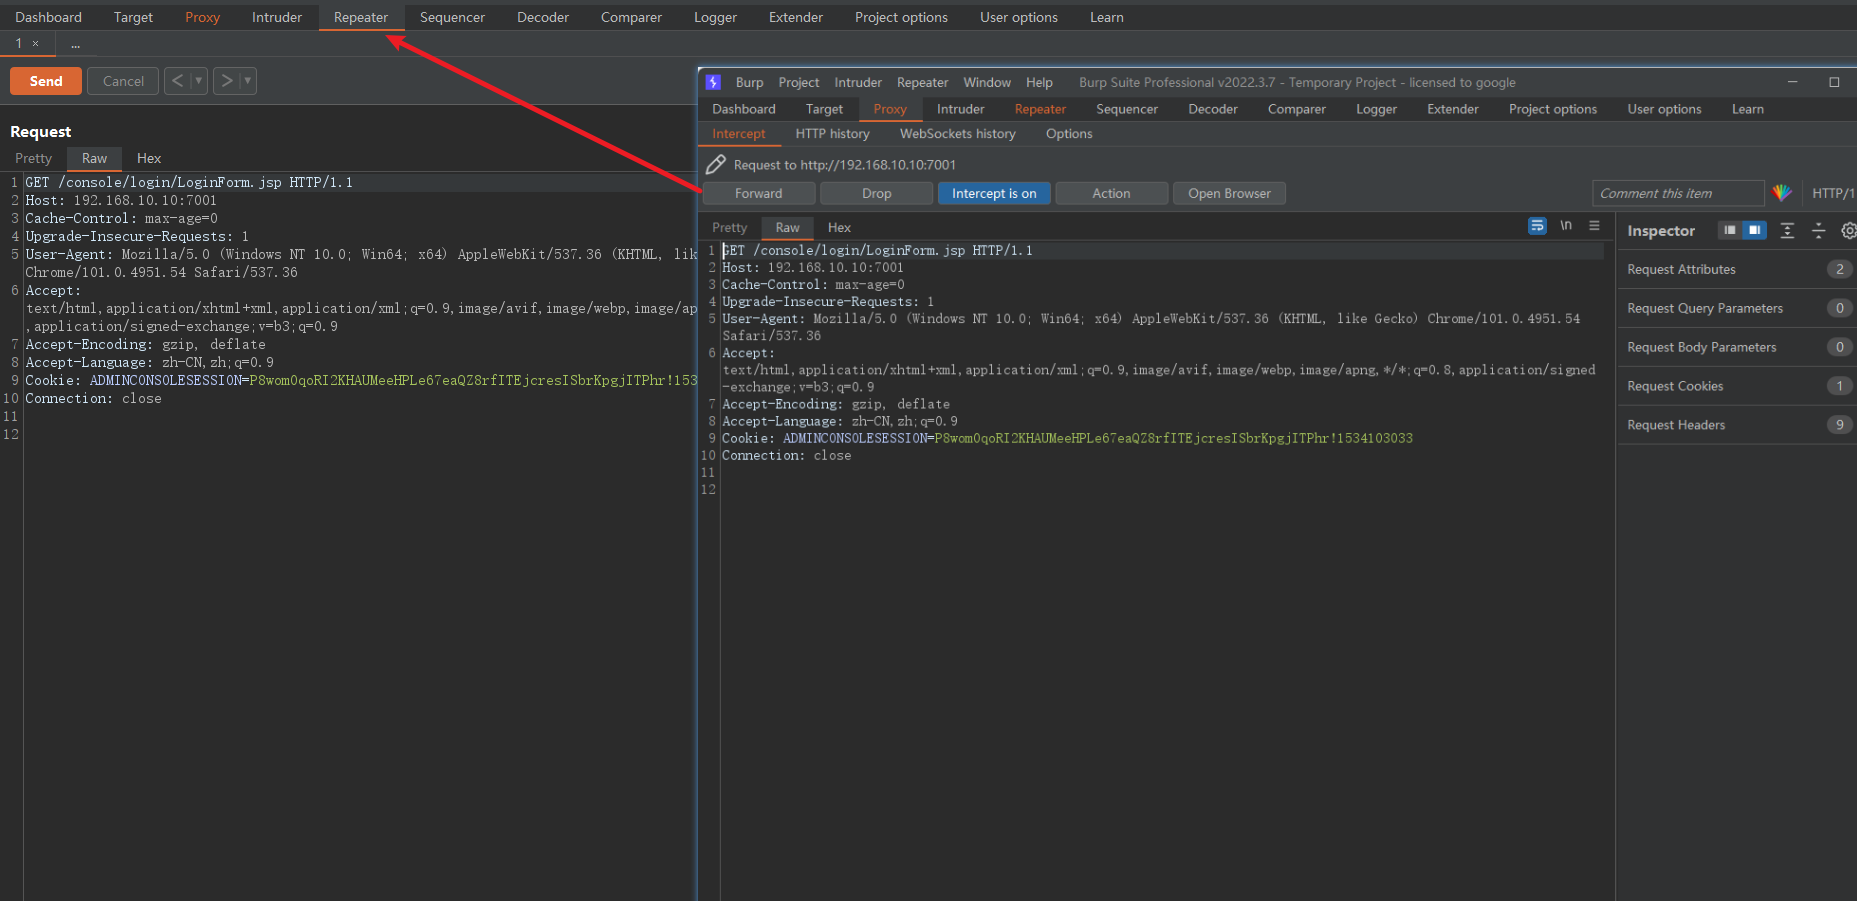Image resolution: width=1857 pixels, height=901 pixels.
Task: Open the Burp menu in the title bar
Action: pyautogui.click(x=749, y=82)
